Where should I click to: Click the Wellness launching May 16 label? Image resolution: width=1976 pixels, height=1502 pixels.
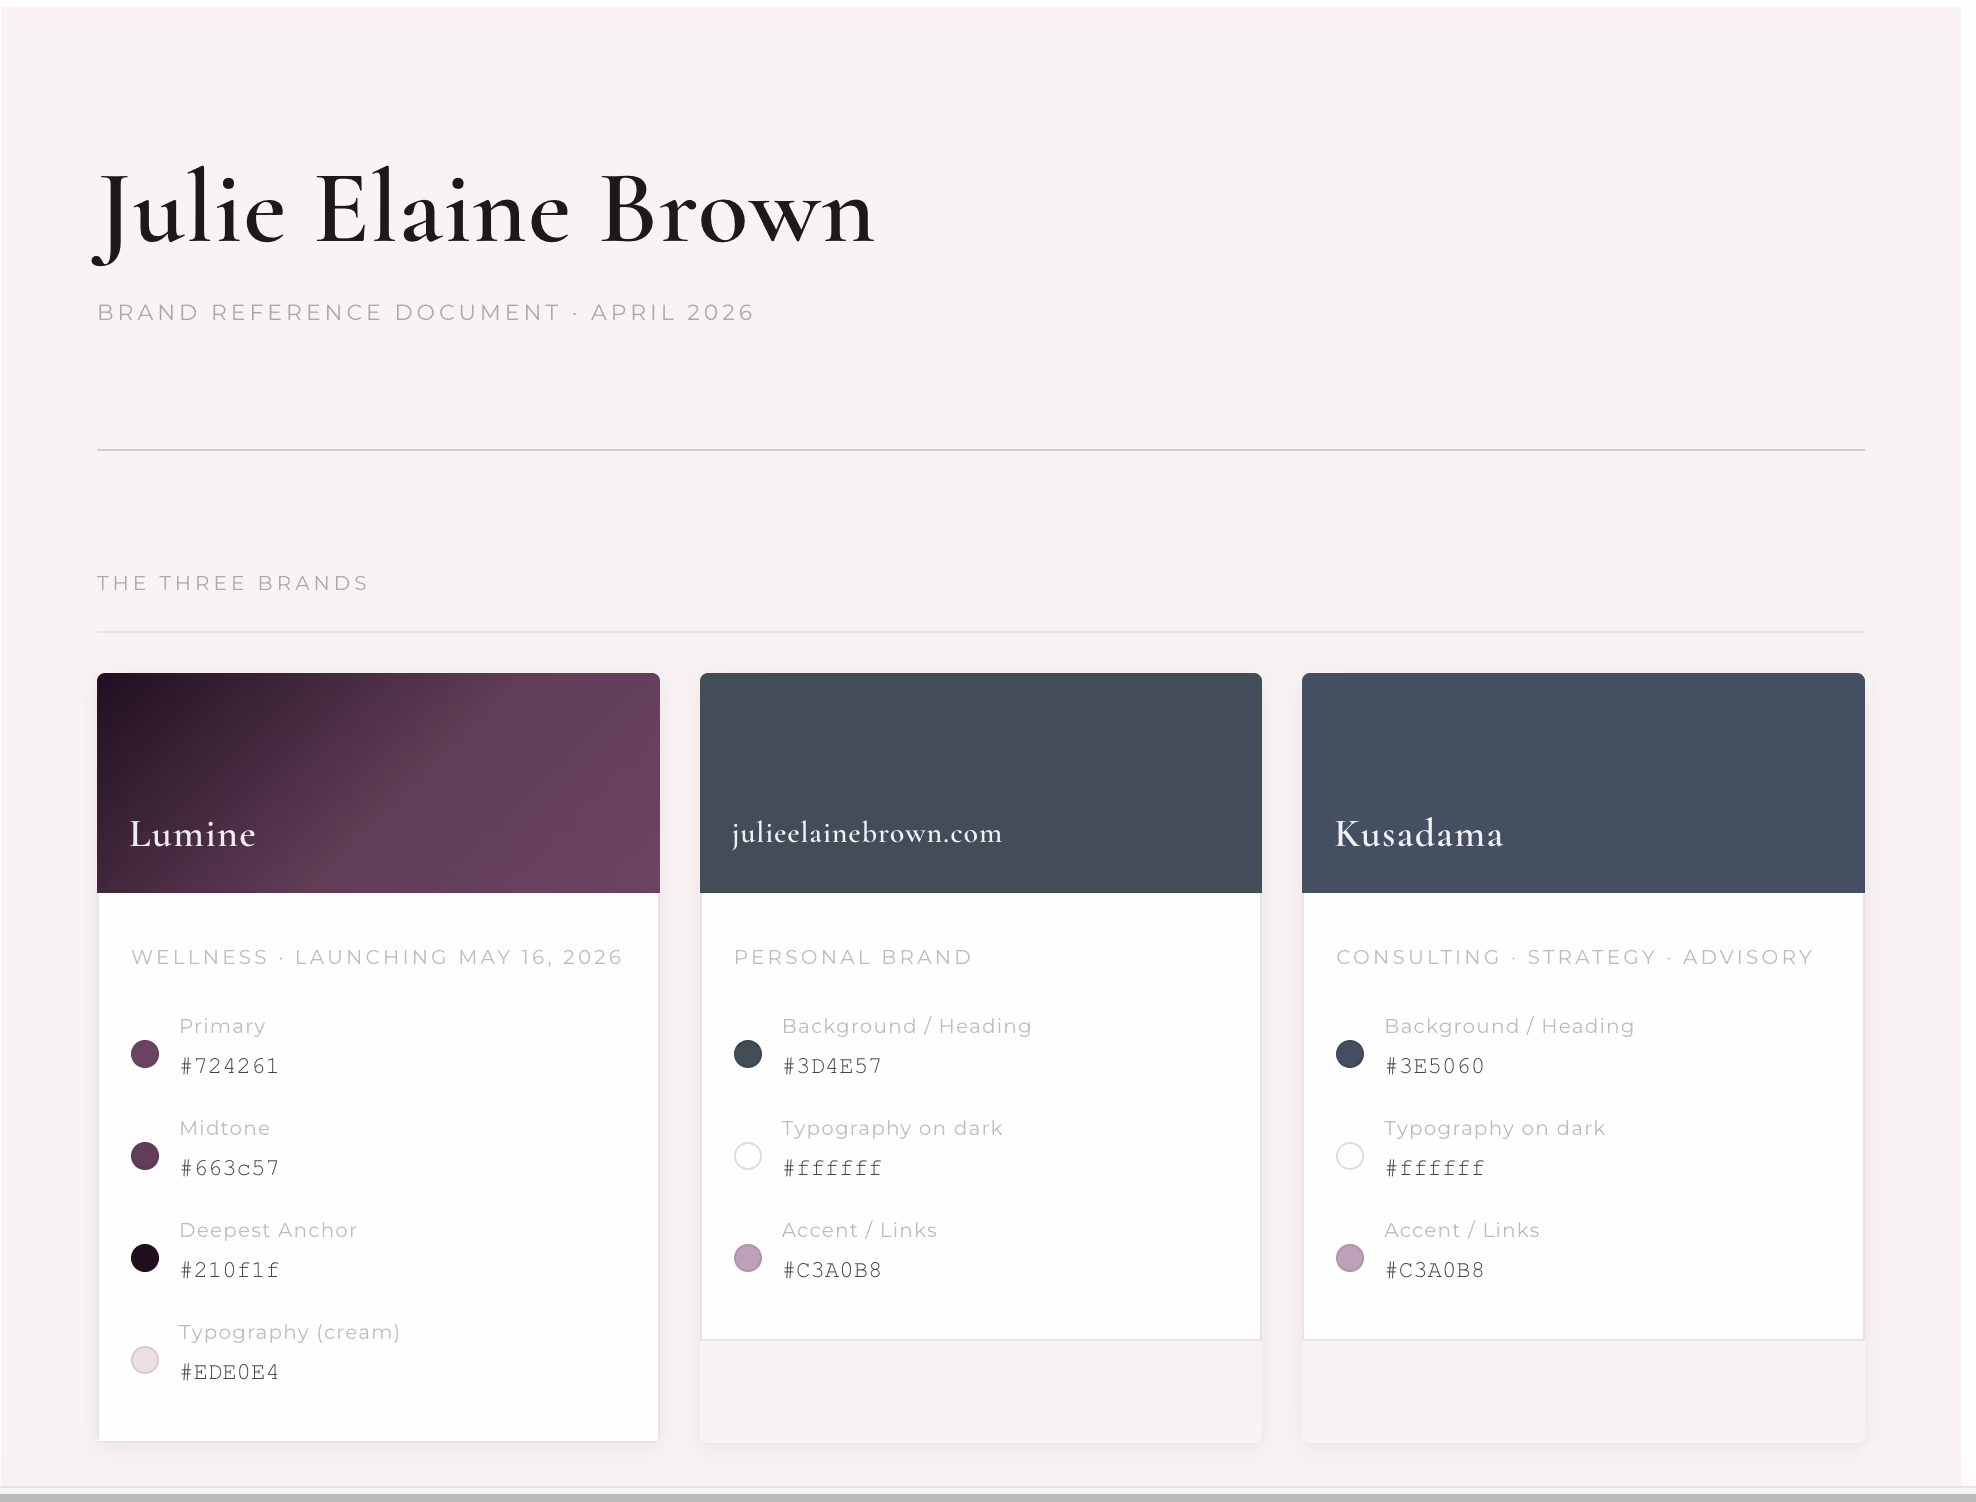pos(377,957)
